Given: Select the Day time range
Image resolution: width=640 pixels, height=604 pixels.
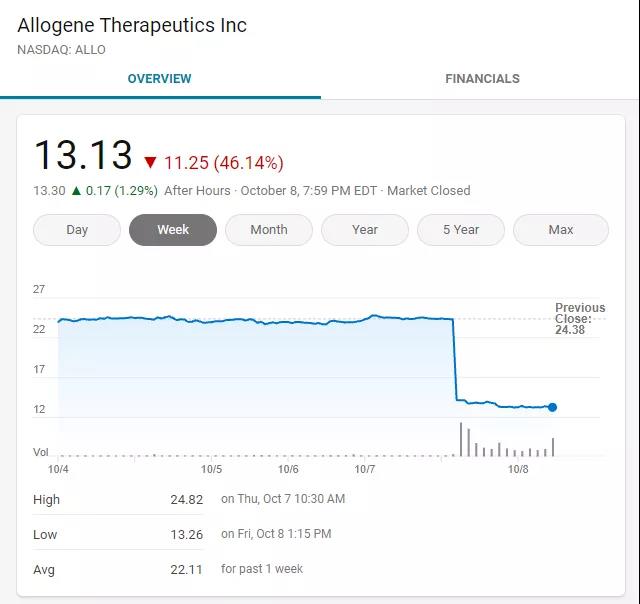Looking at the screenshot, I should pos(77,230).
